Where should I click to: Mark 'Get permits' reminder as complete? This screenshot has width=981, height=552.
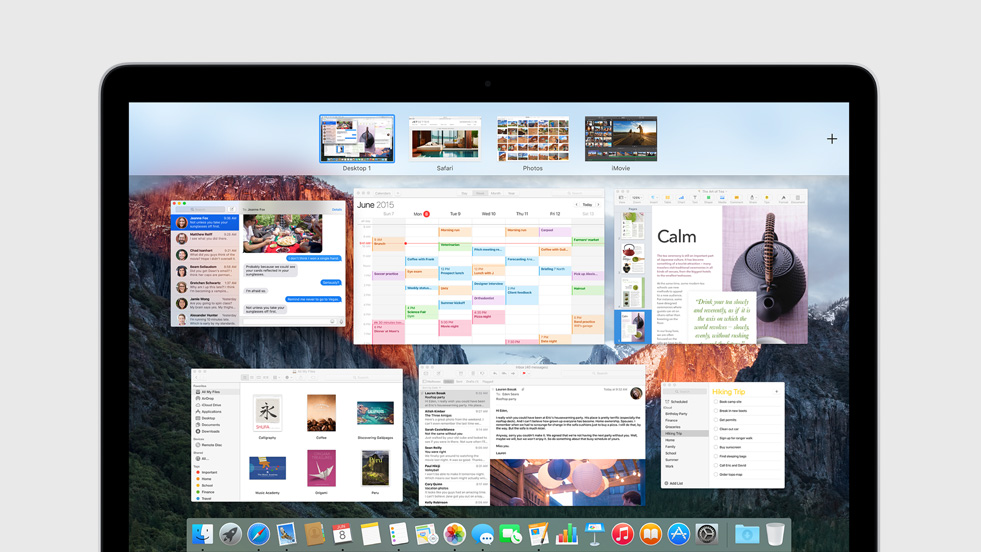(716, 420)
